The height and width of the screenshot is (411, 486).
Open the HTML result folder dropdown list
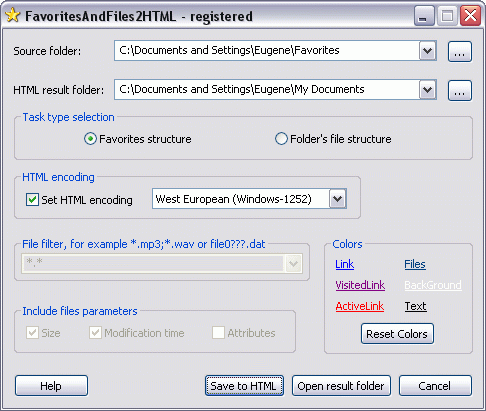point(428,90)
